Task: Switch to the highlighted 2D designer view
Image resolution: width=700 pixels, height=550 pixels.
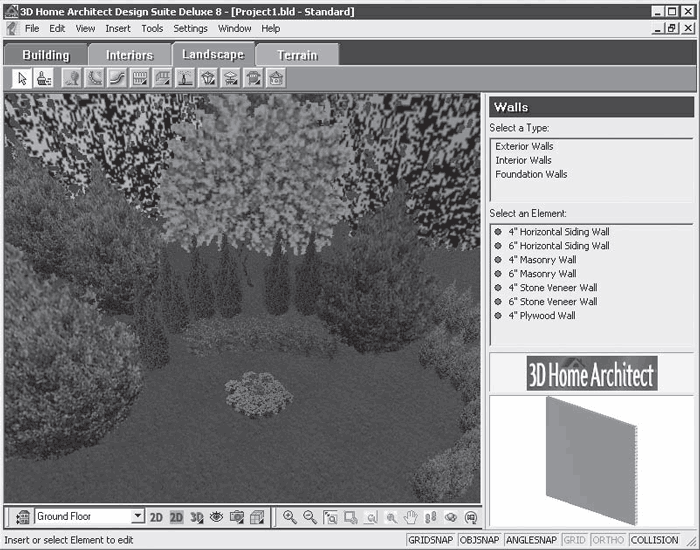Action: click(176, 517)
